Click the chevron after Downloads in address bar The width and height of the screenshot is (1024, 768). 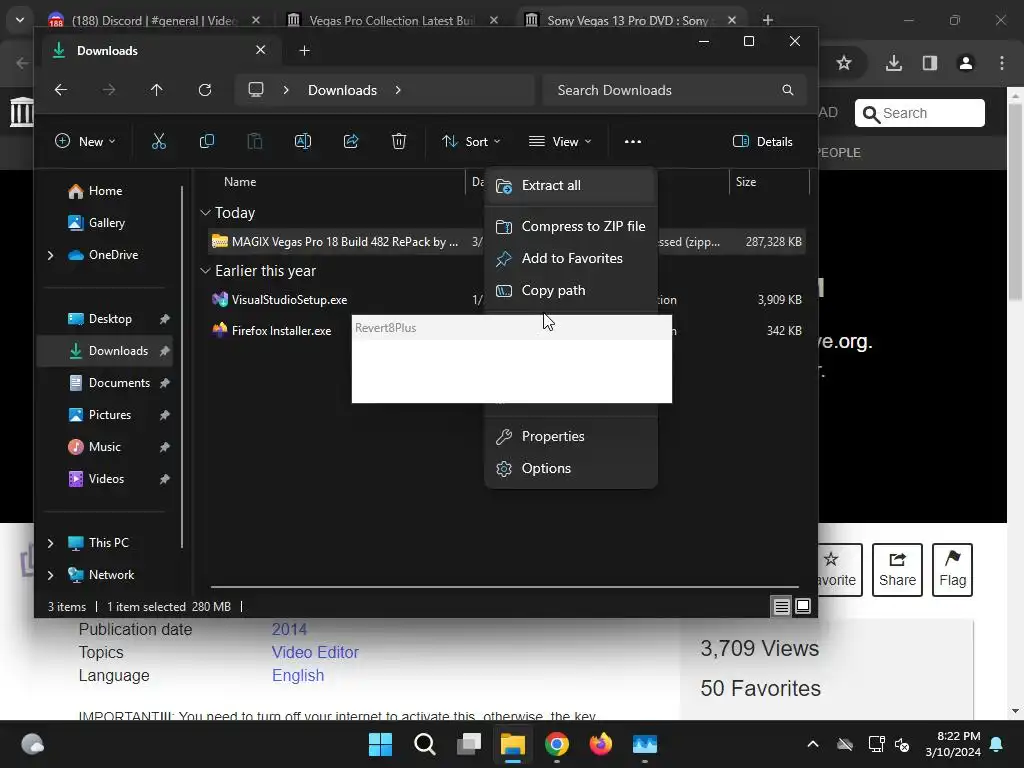pyautogui.click(x=398, y=89)
